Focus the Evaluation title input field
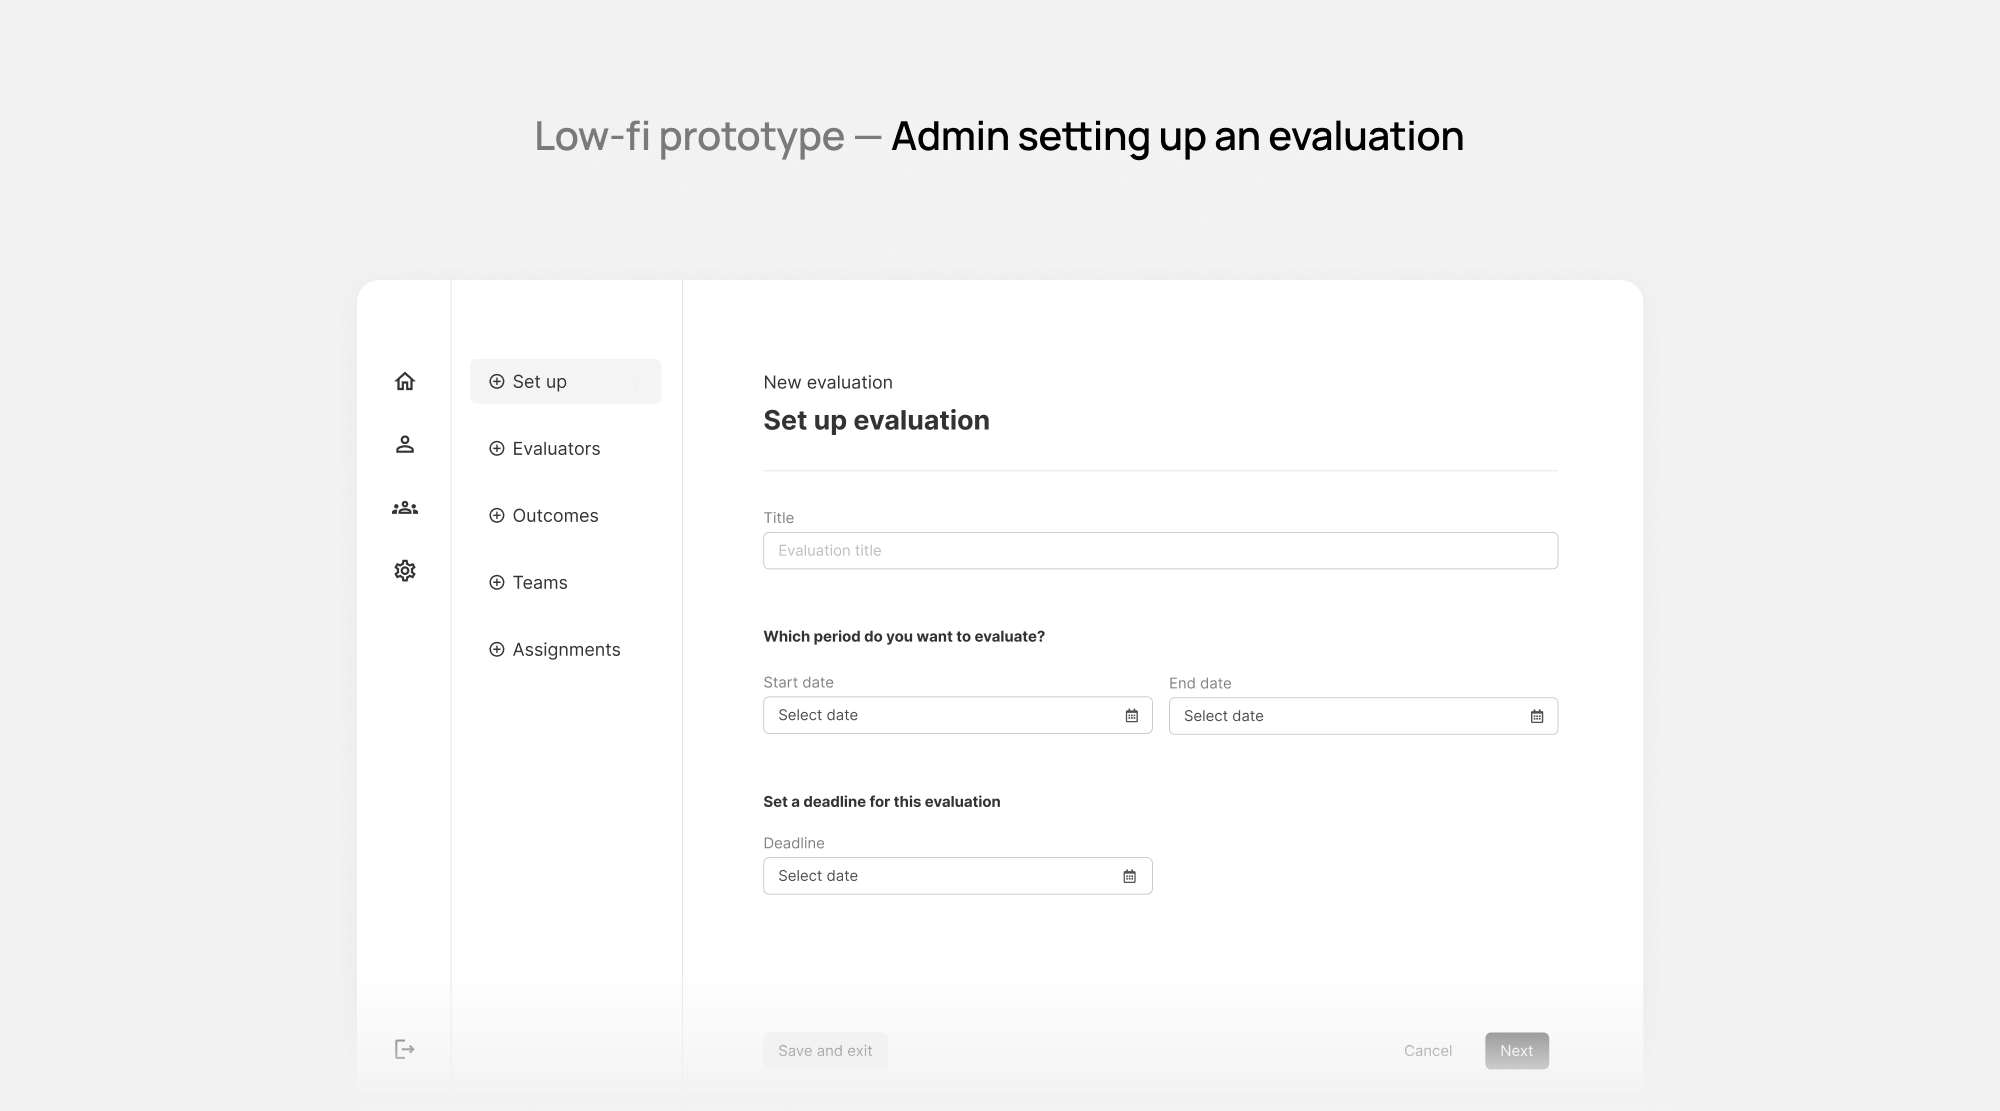 pos(1160,551)
